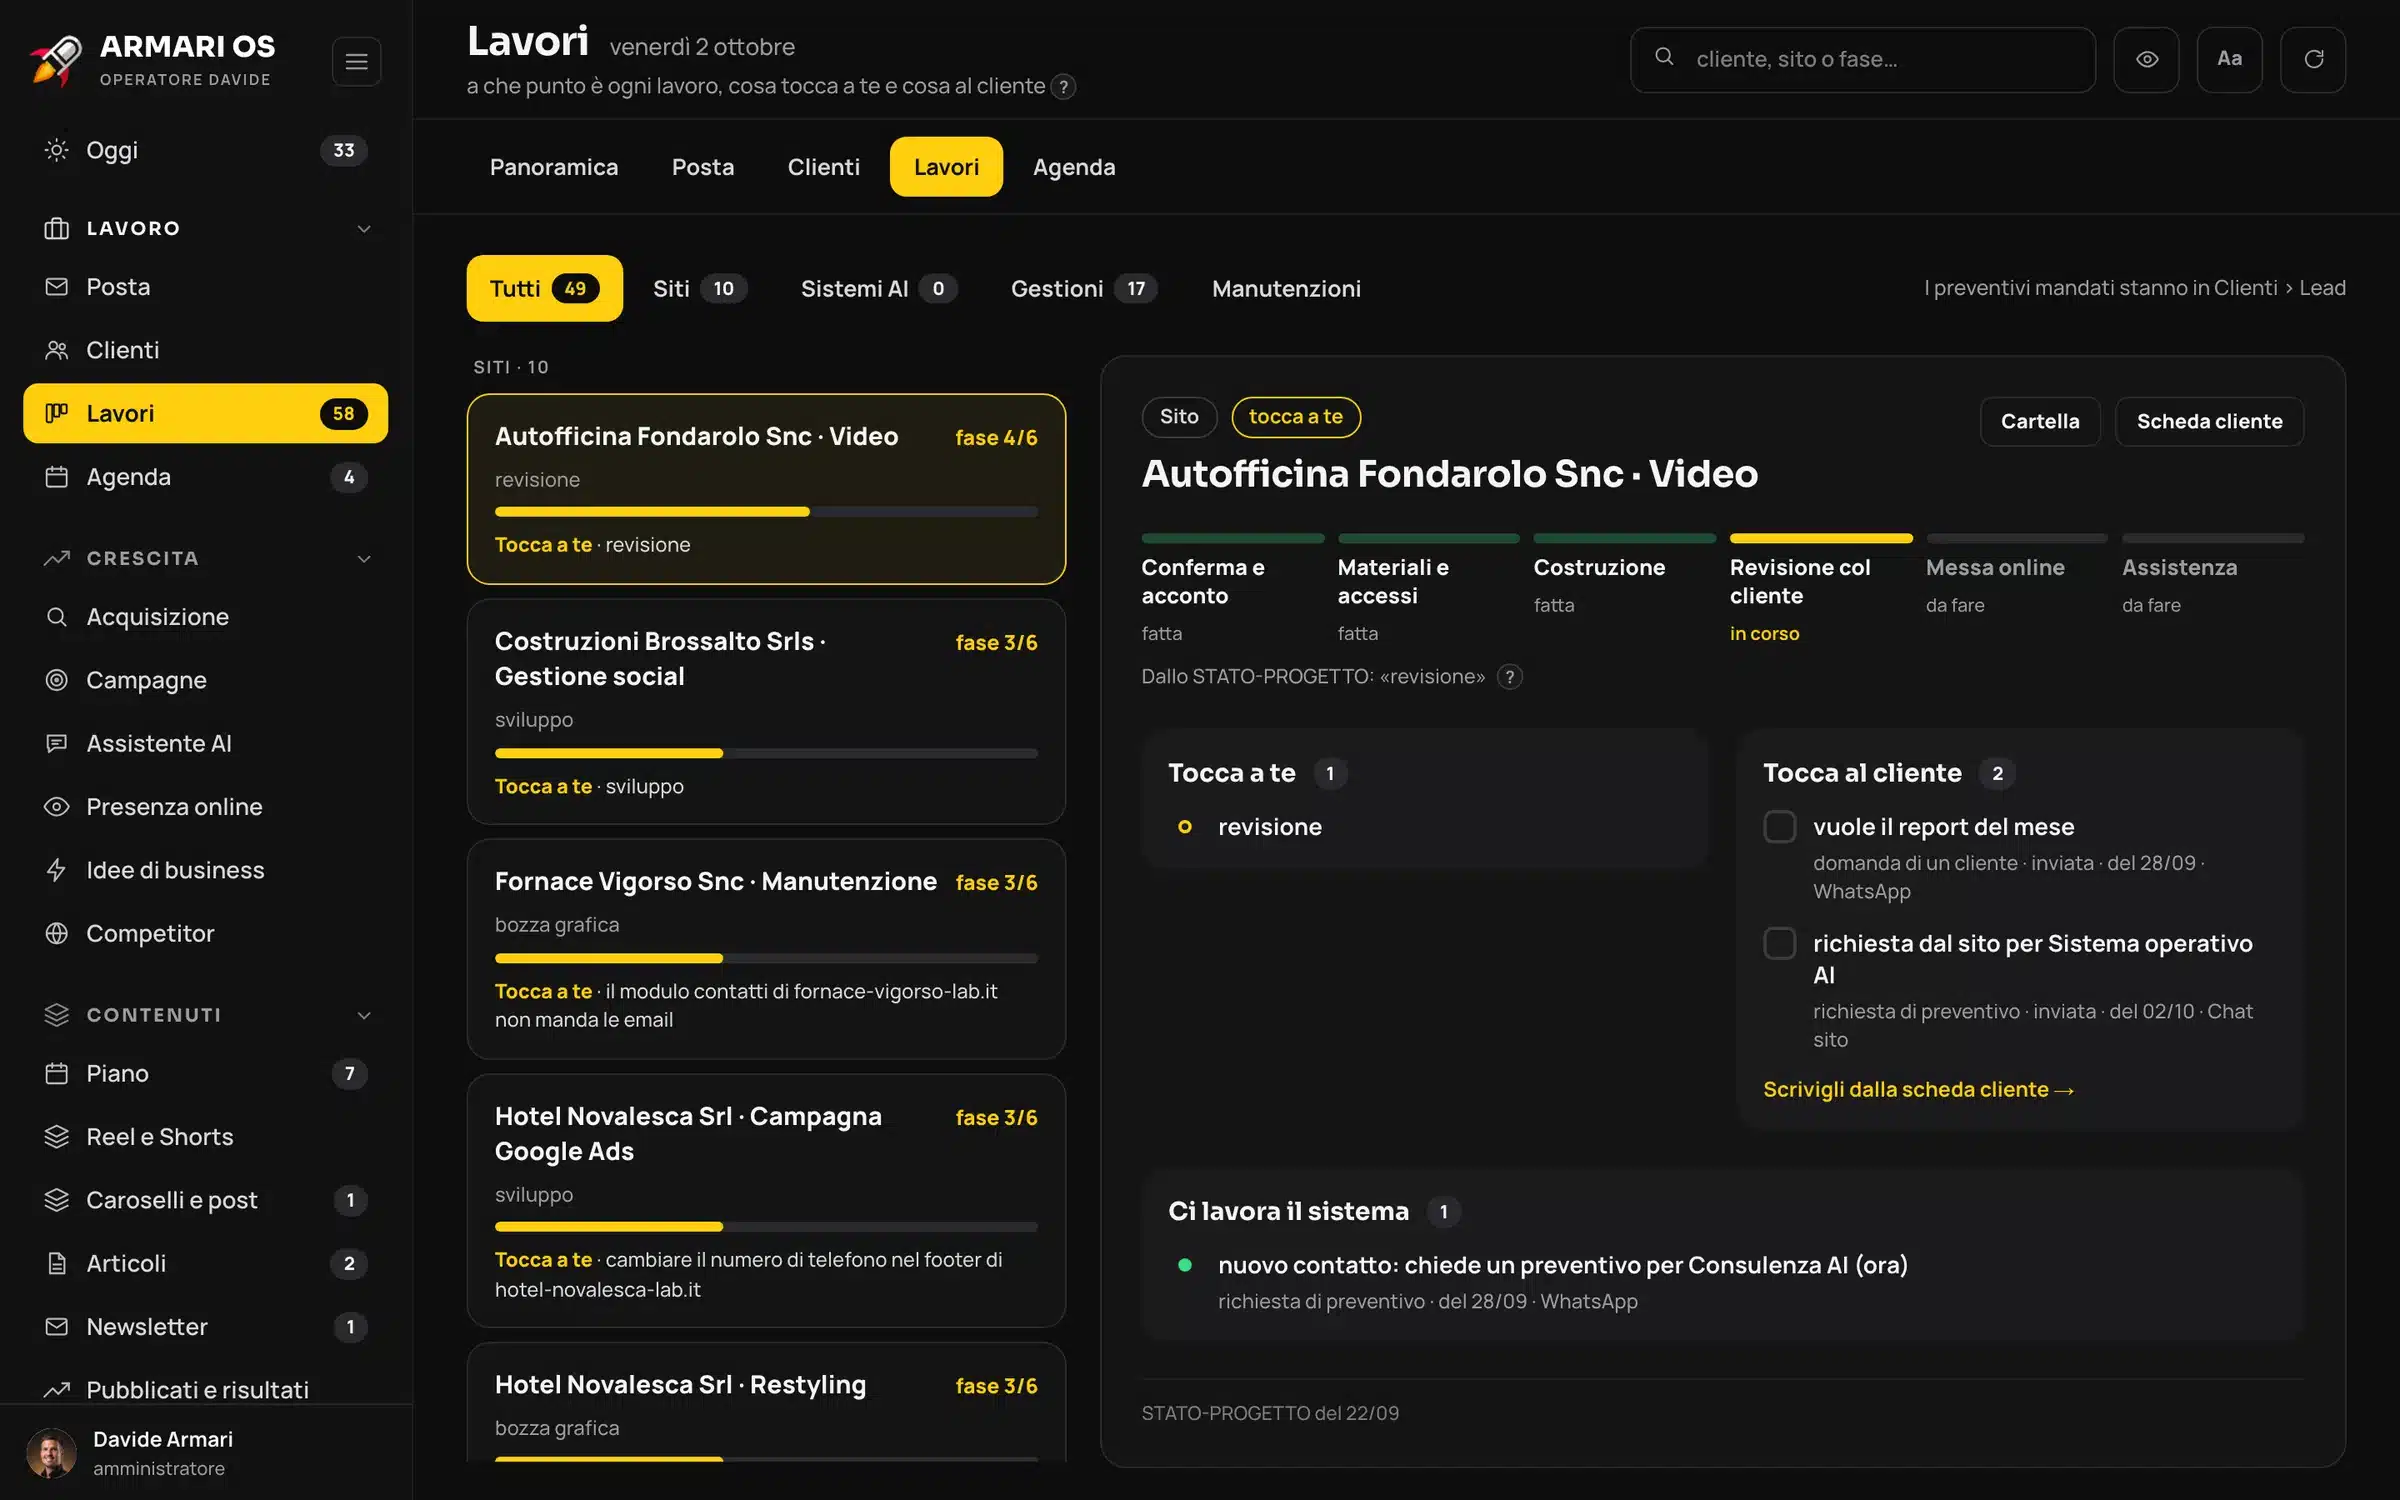
Task: Collapse the CONTENUTI sidebar section
Action: (364, 1015)
